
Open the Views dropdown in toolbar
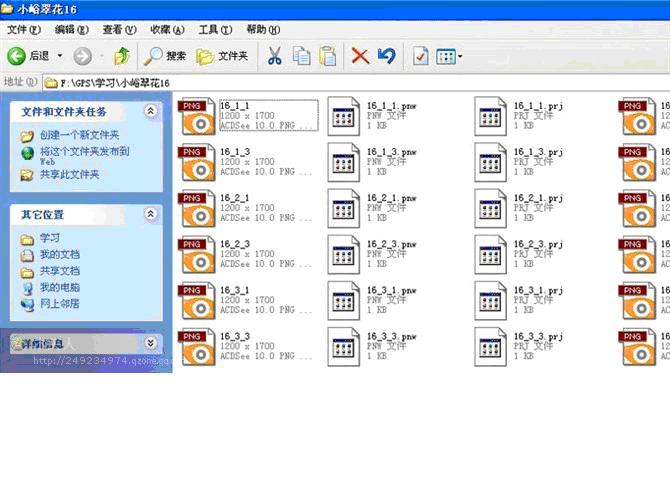(x=449, y=56)
